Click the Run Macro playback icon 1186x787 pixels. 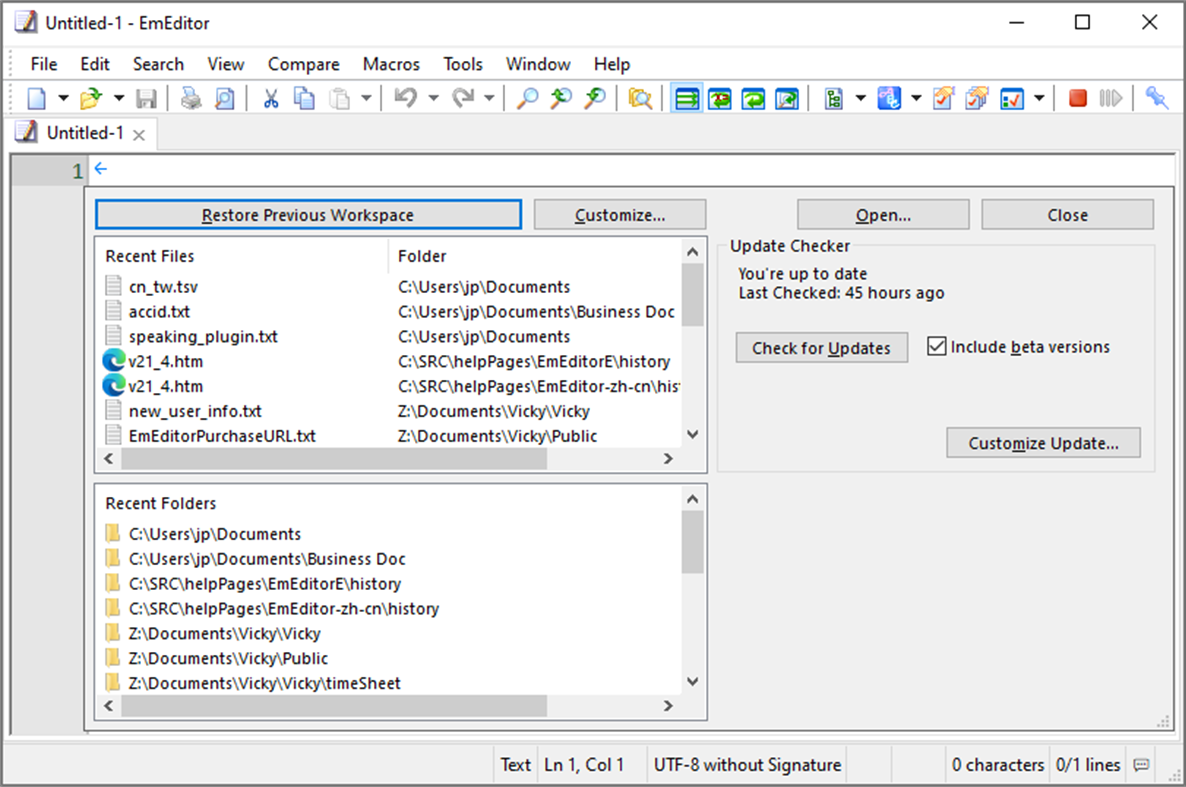(x=1111, y=97)
